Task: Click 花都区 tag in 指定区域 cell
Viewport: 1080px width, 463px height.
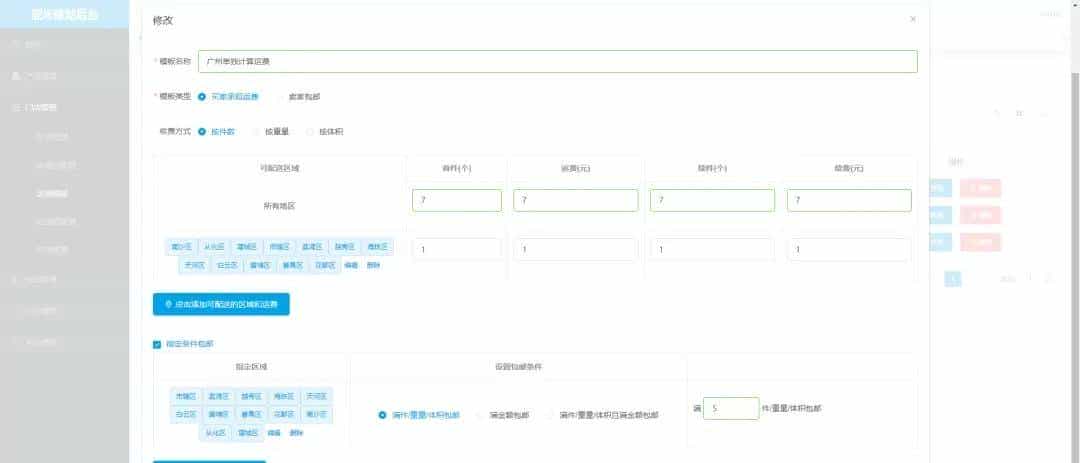Action: pos(284,415)
